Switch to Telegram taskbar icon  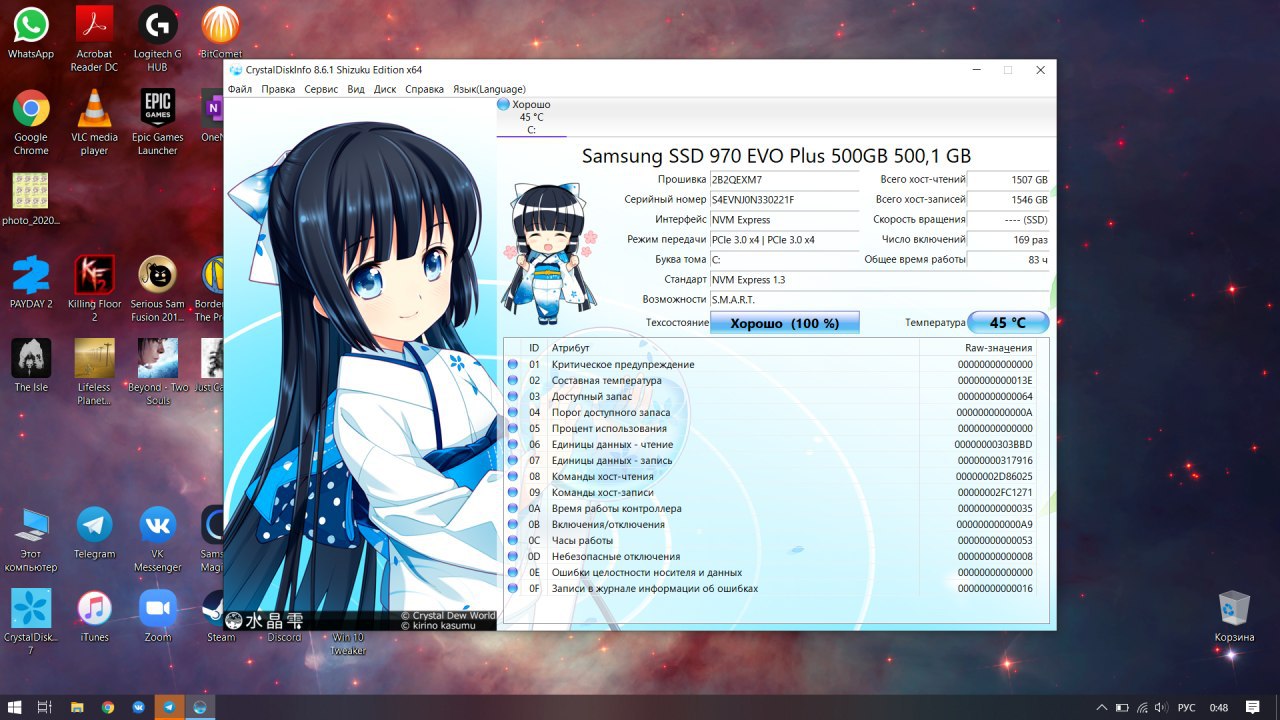169,707
